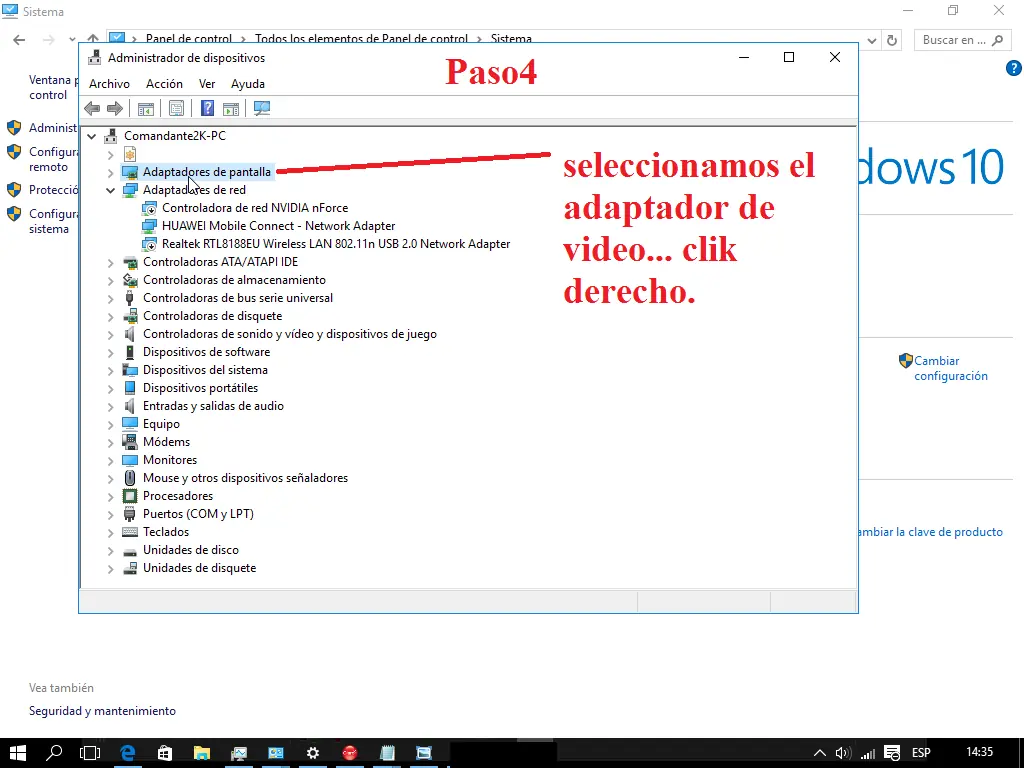Screen dimensions: 1024x768
Task: Expand Controladoras ATA/ATAPI IDE chevron
Action: point(110,263)
